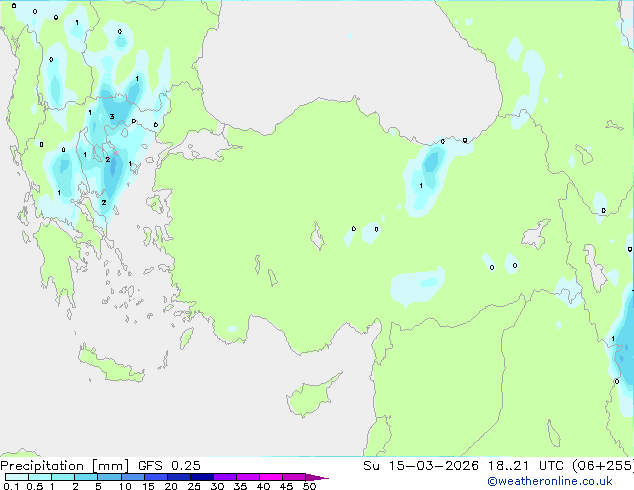This screenshot has height=490, width=634.
Task: Click the 25 to 30 mm legend swatch
Action: coord(201,477)
